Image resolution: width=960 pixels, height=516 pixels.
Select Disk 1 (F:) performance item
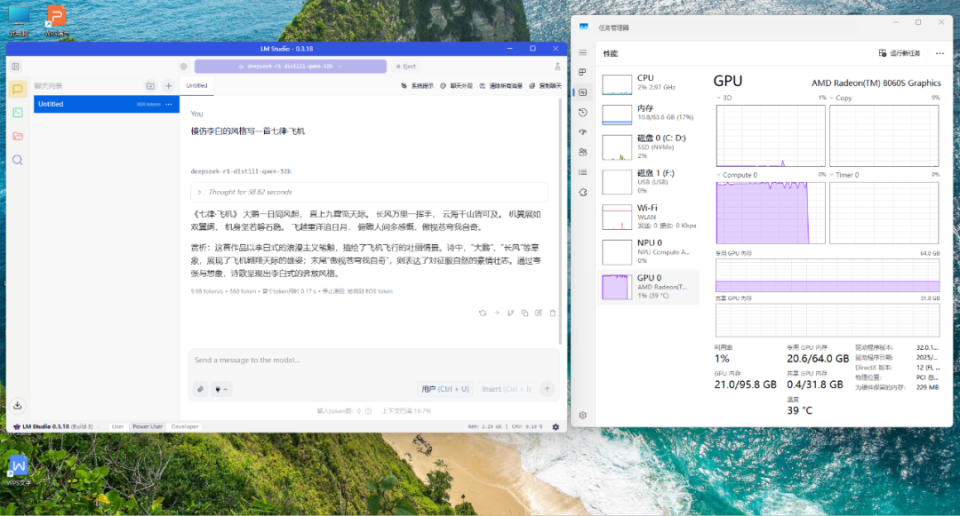(648, 182)
